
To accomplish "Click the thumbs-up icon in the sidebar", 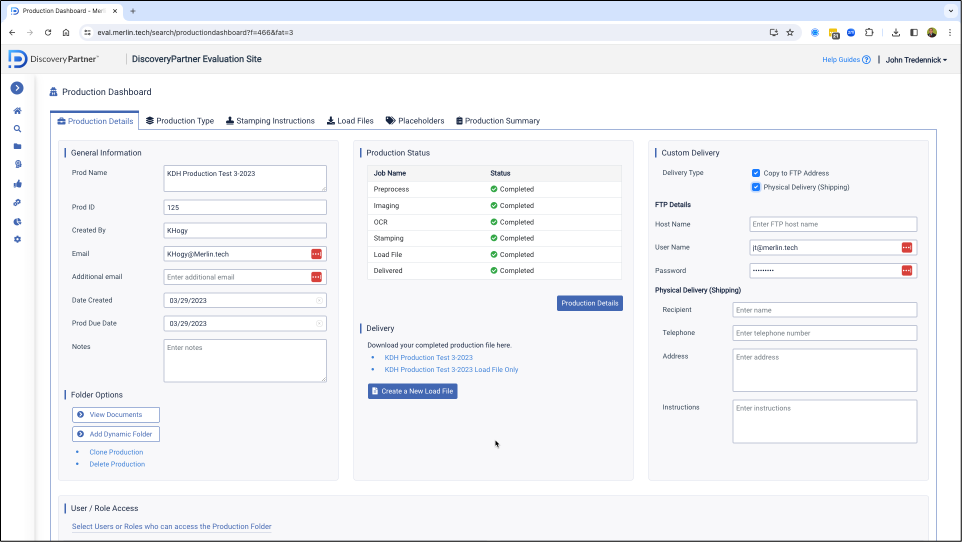I will point(17,184).
